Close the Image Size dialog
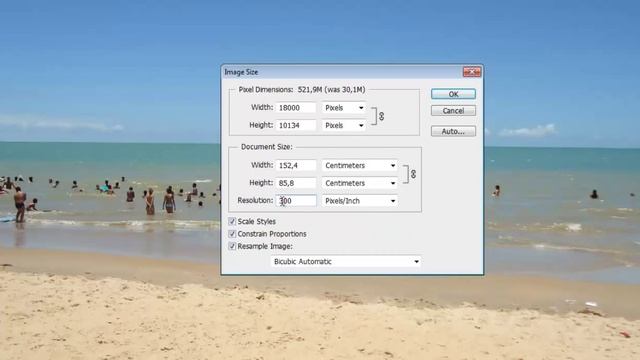Viewport: 640px width, 360px height. coord(472,72)
